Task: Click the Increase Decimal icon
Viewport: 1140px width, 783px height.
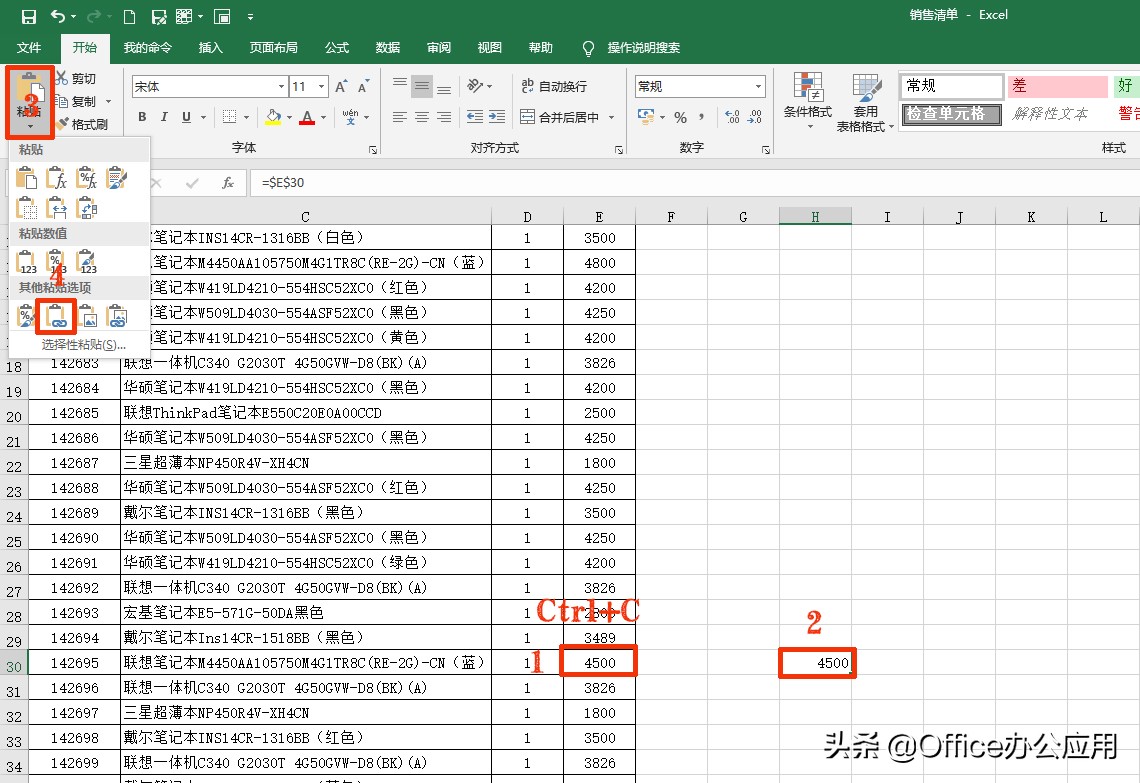Action: [732, 117]
